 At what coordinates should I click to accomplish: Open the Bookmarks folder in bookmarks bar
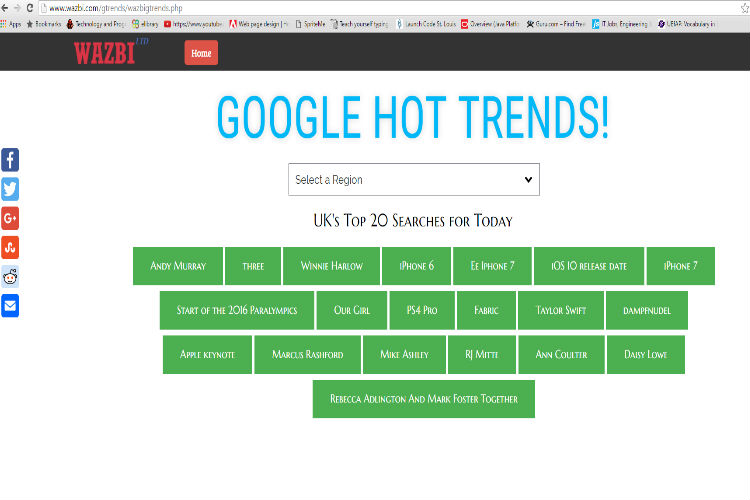[43, 23]
